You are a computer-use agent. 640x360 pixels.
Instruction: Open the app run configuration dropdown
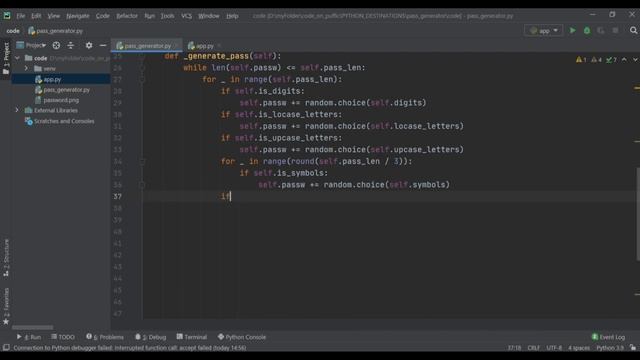(x=544, y=31)
